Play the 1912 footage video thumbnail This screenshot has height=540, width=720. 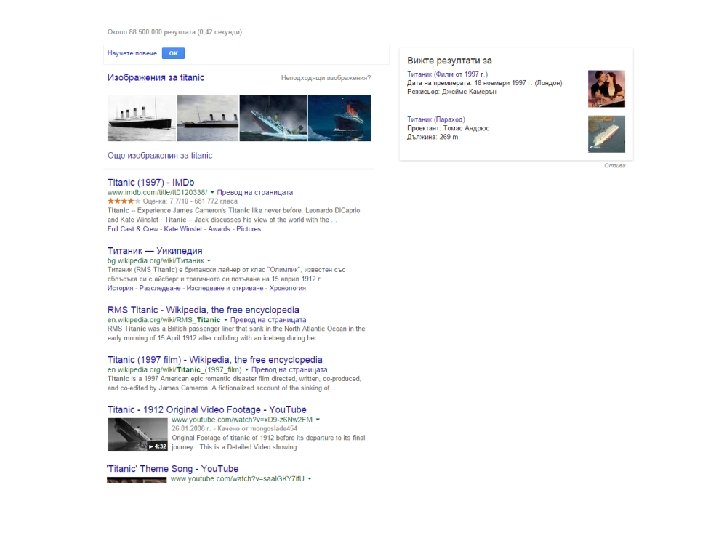click(138, 434)
